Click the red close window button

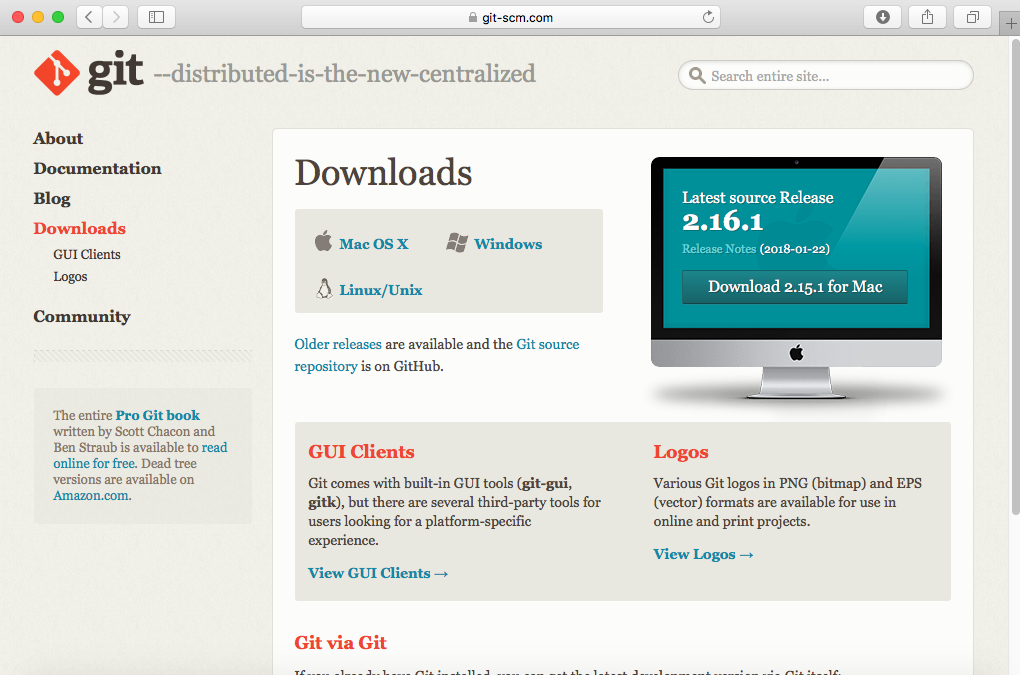pyautogui.click(x=18, y=17)
